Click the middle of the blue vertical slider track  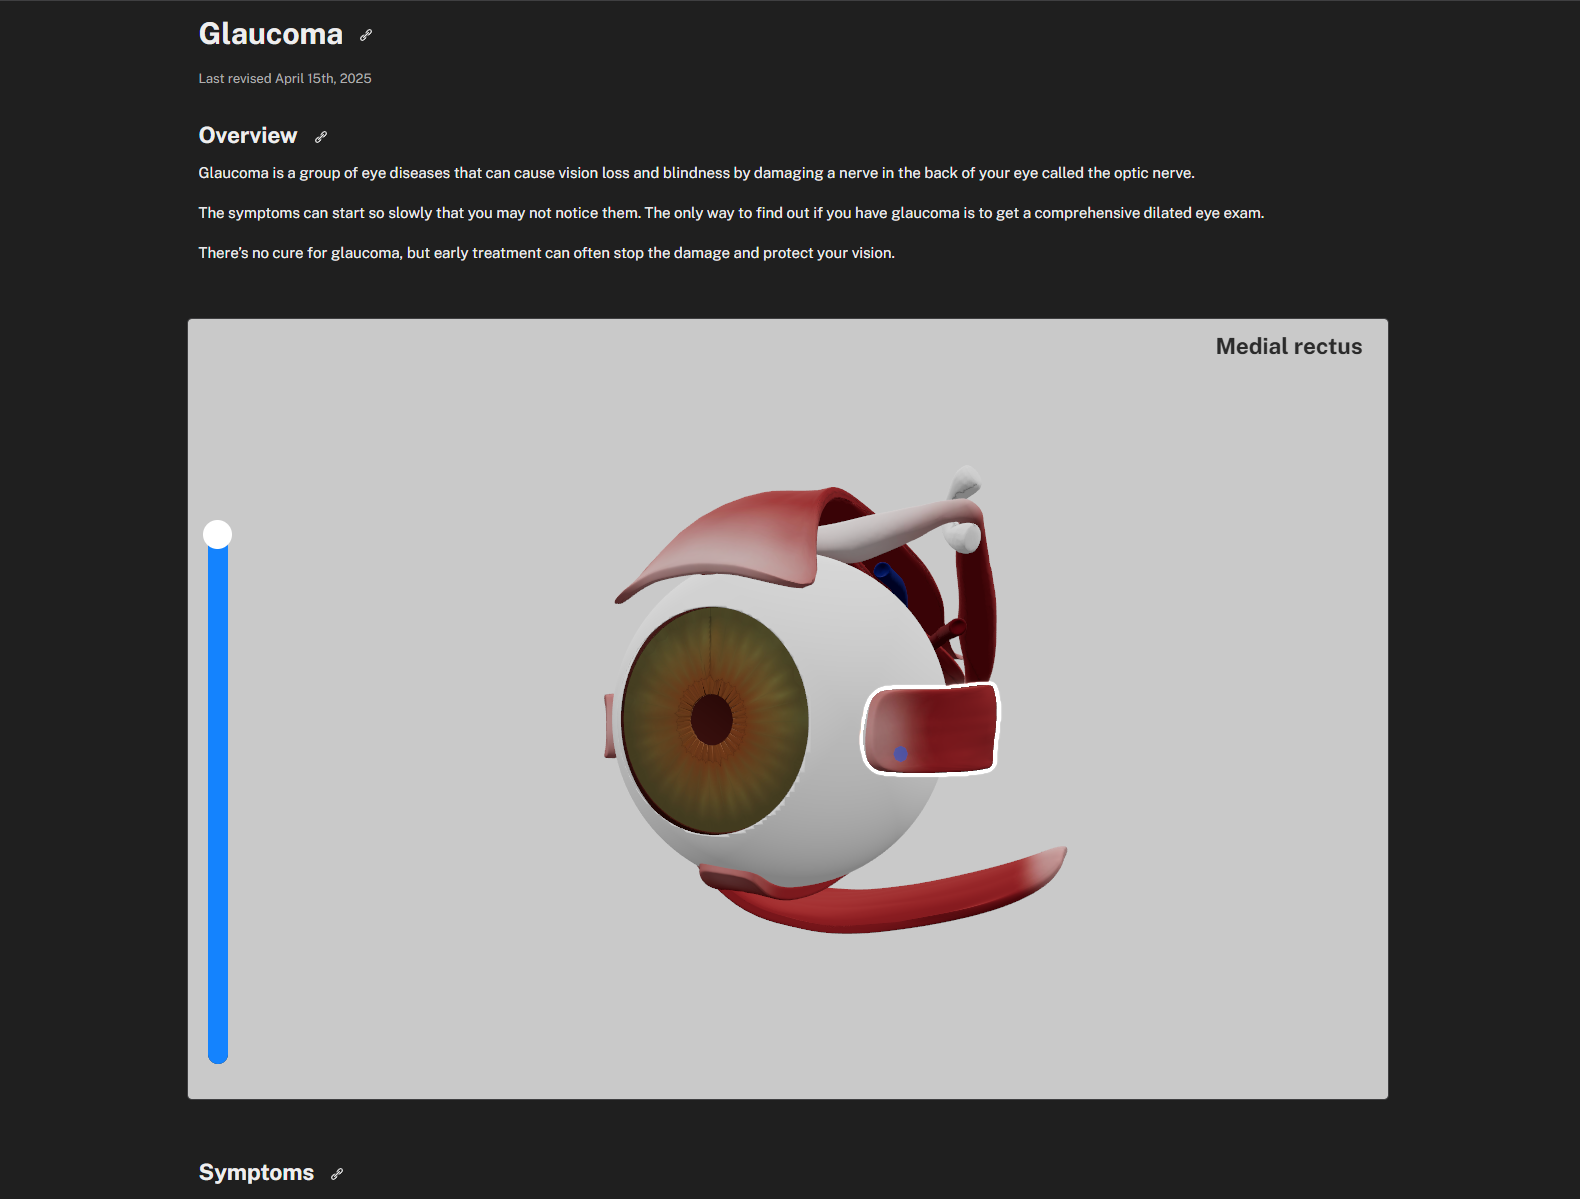pos(218,800)
